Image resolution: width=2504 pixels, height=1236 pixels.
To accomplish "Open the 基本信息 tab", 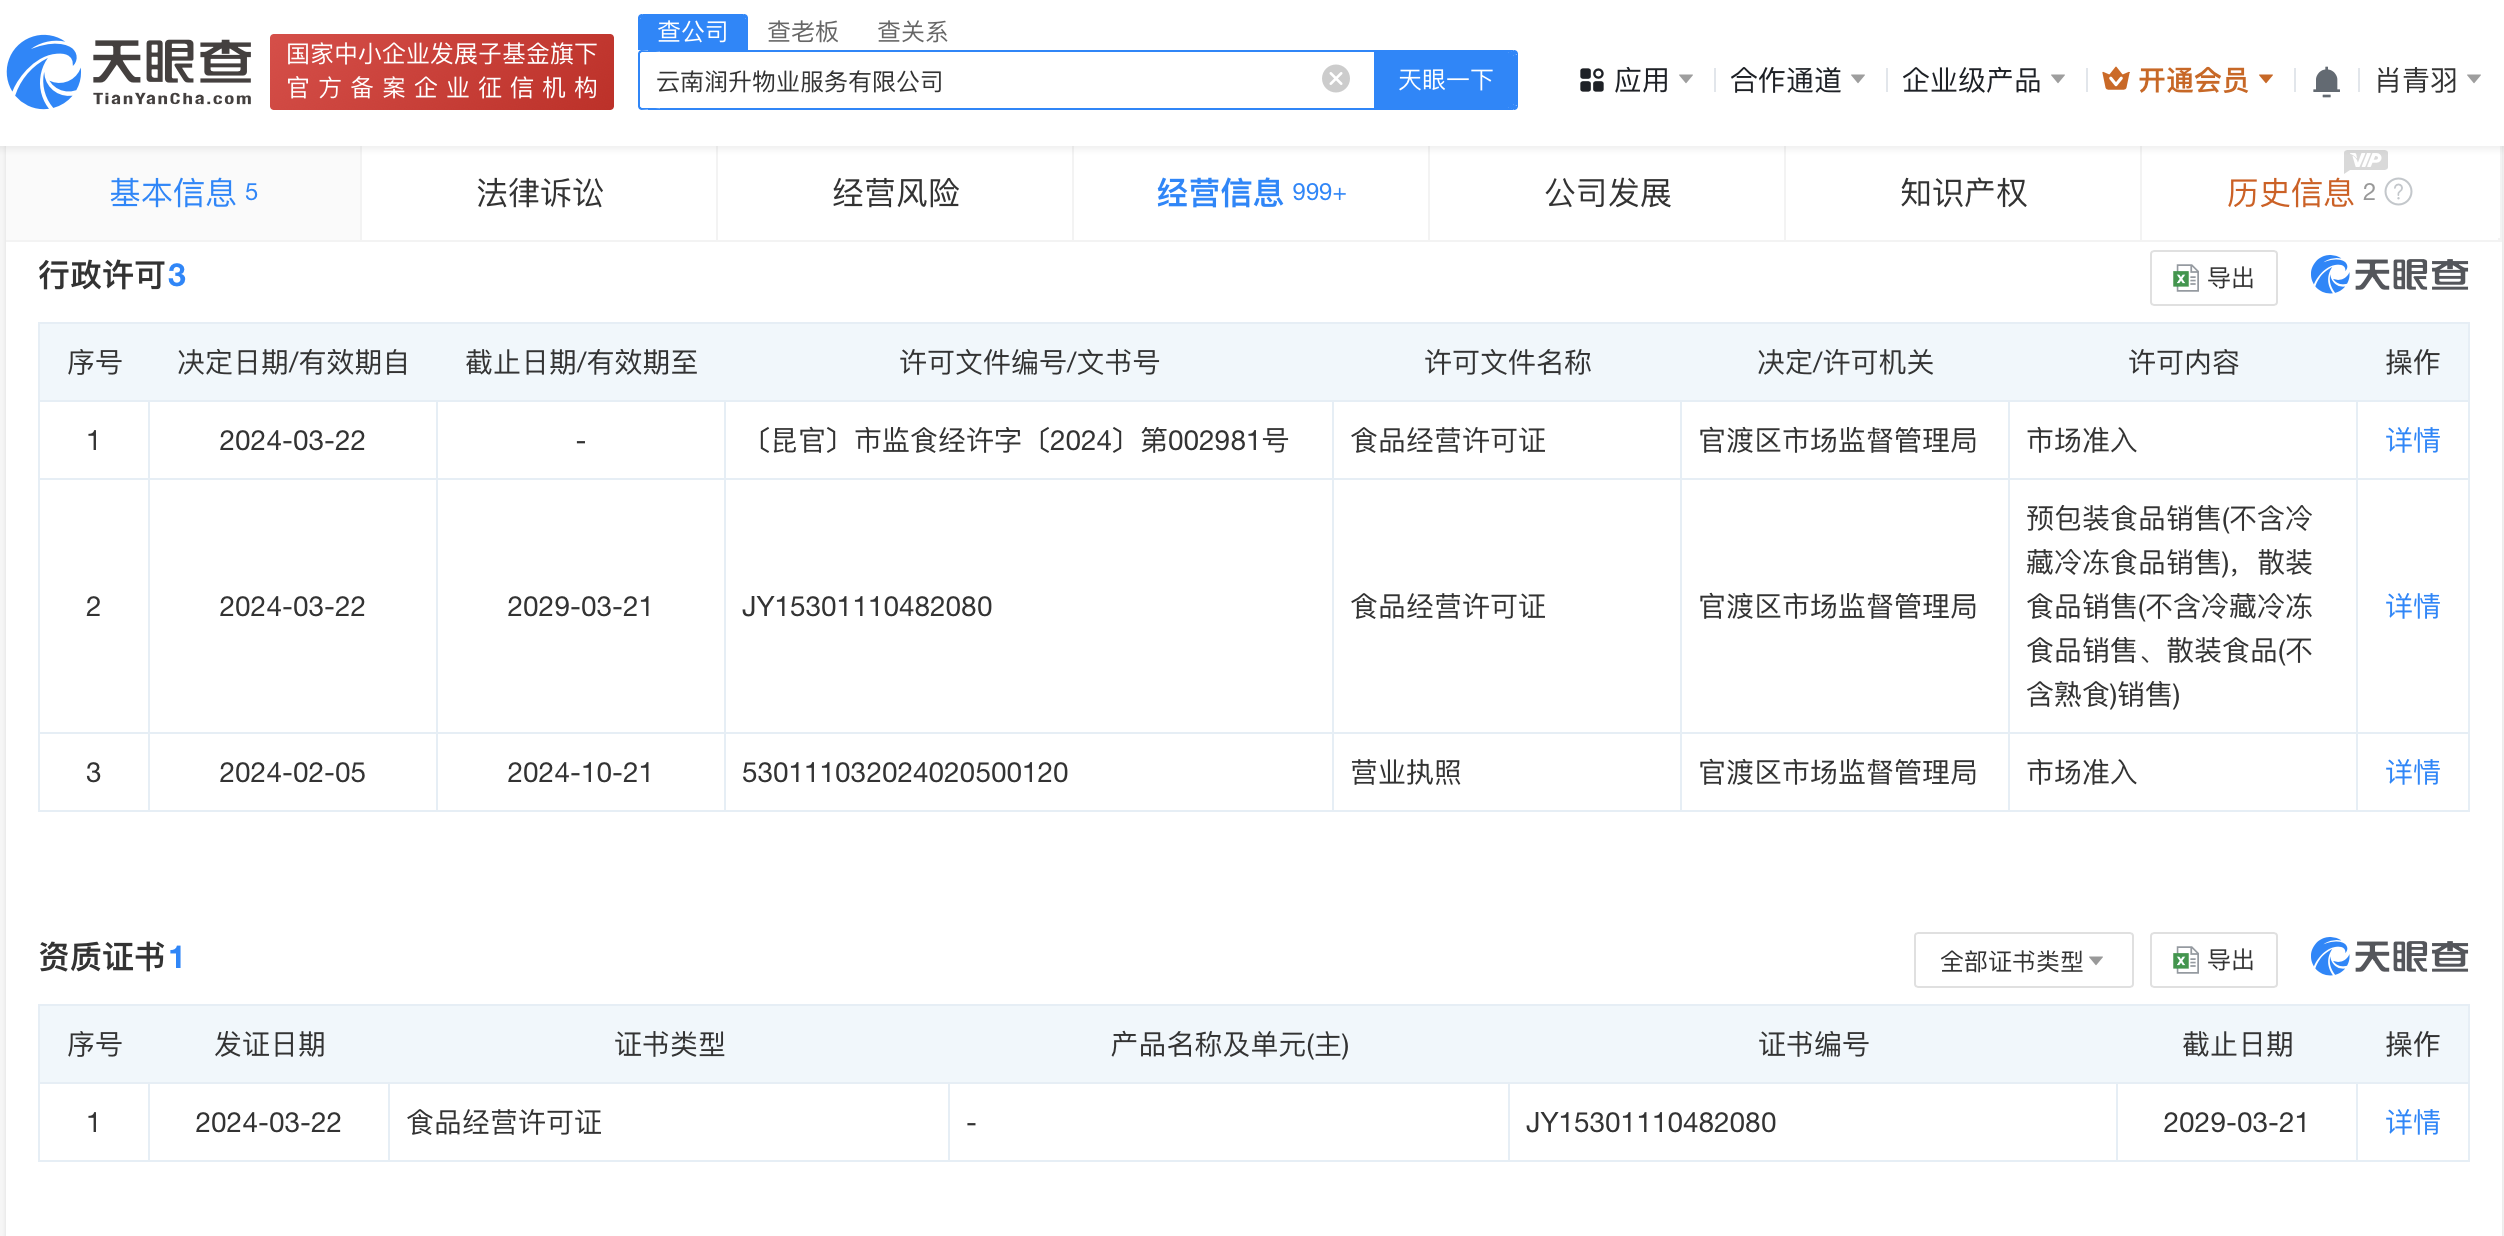I will (184, 193).
